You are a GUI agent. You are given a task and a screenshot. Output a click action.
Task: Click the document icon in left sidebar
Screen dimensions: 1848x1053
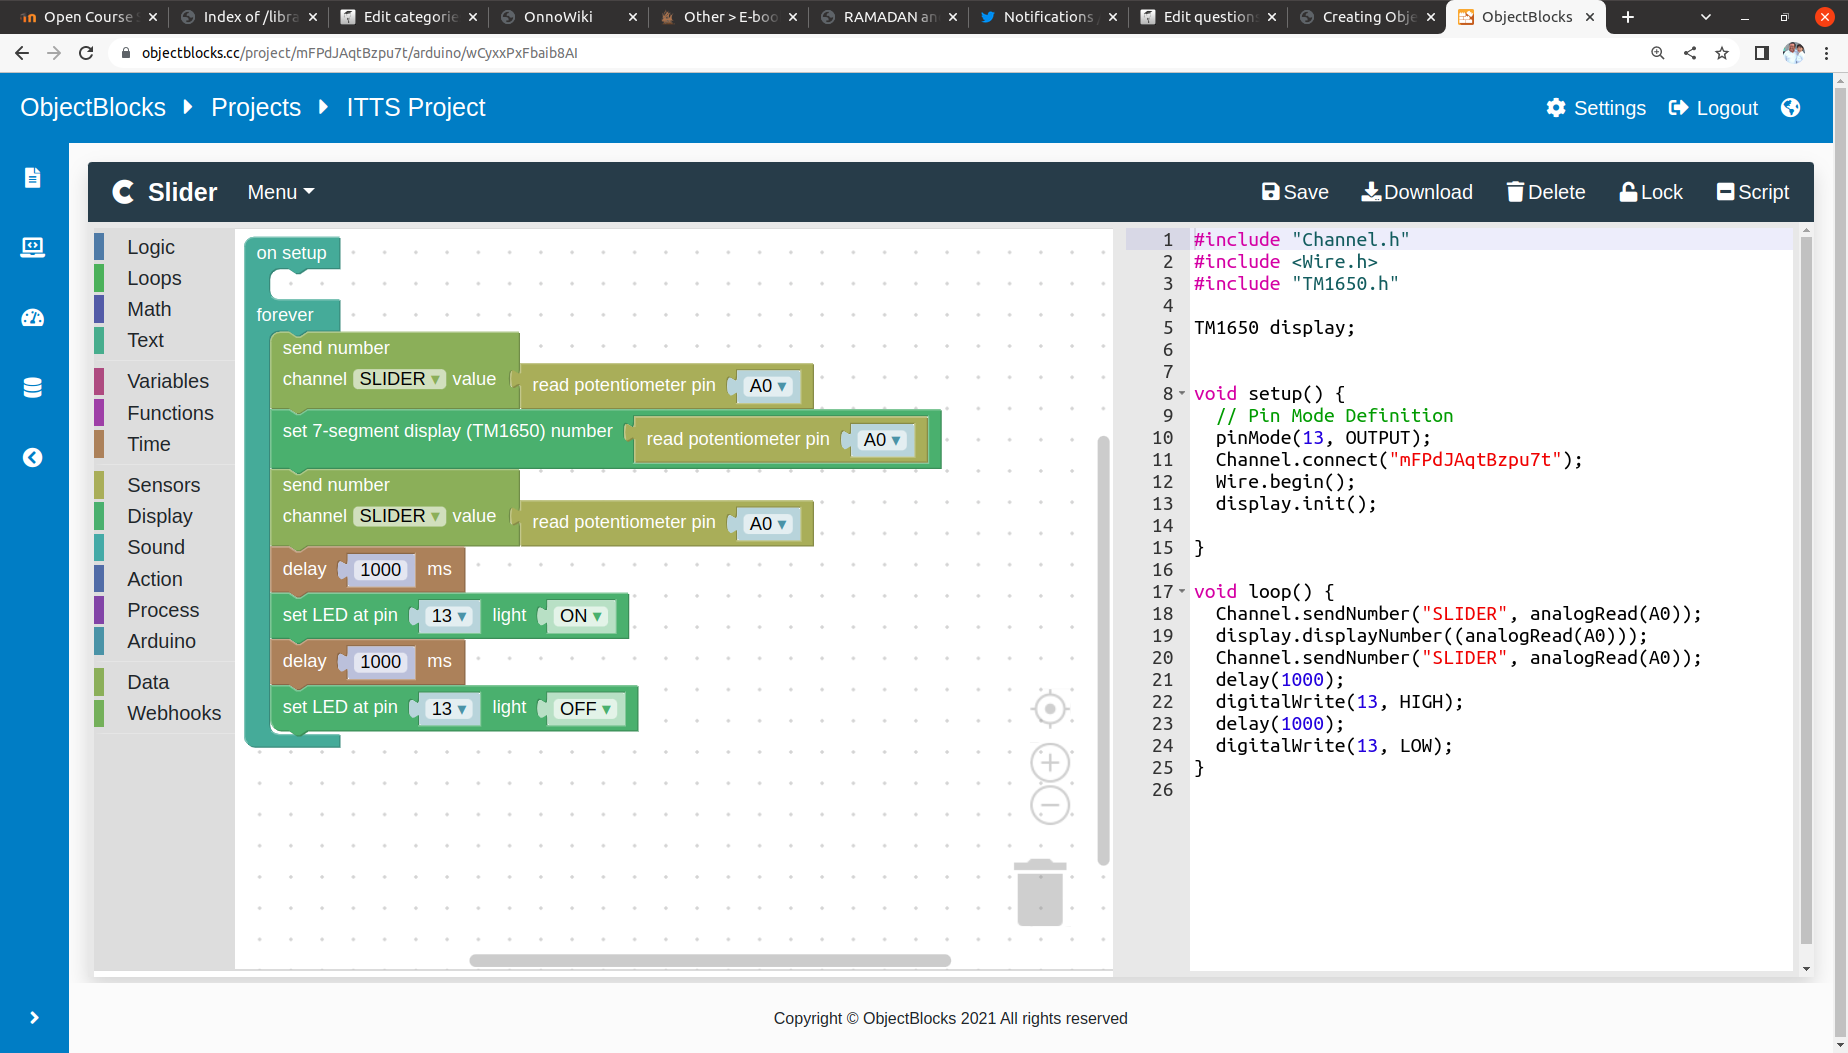(x=33, y=178)
